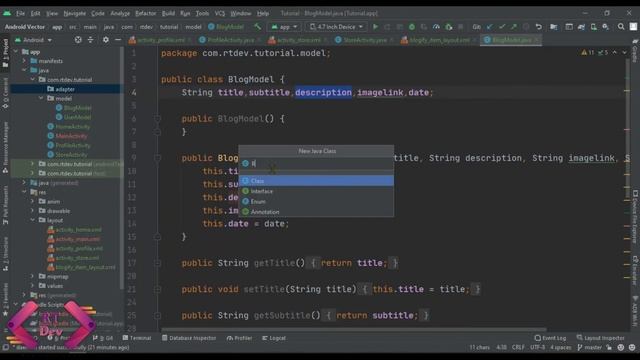Select the adapter package in project tree
This screenshot has width=640, height=360.
coord(64,89)
